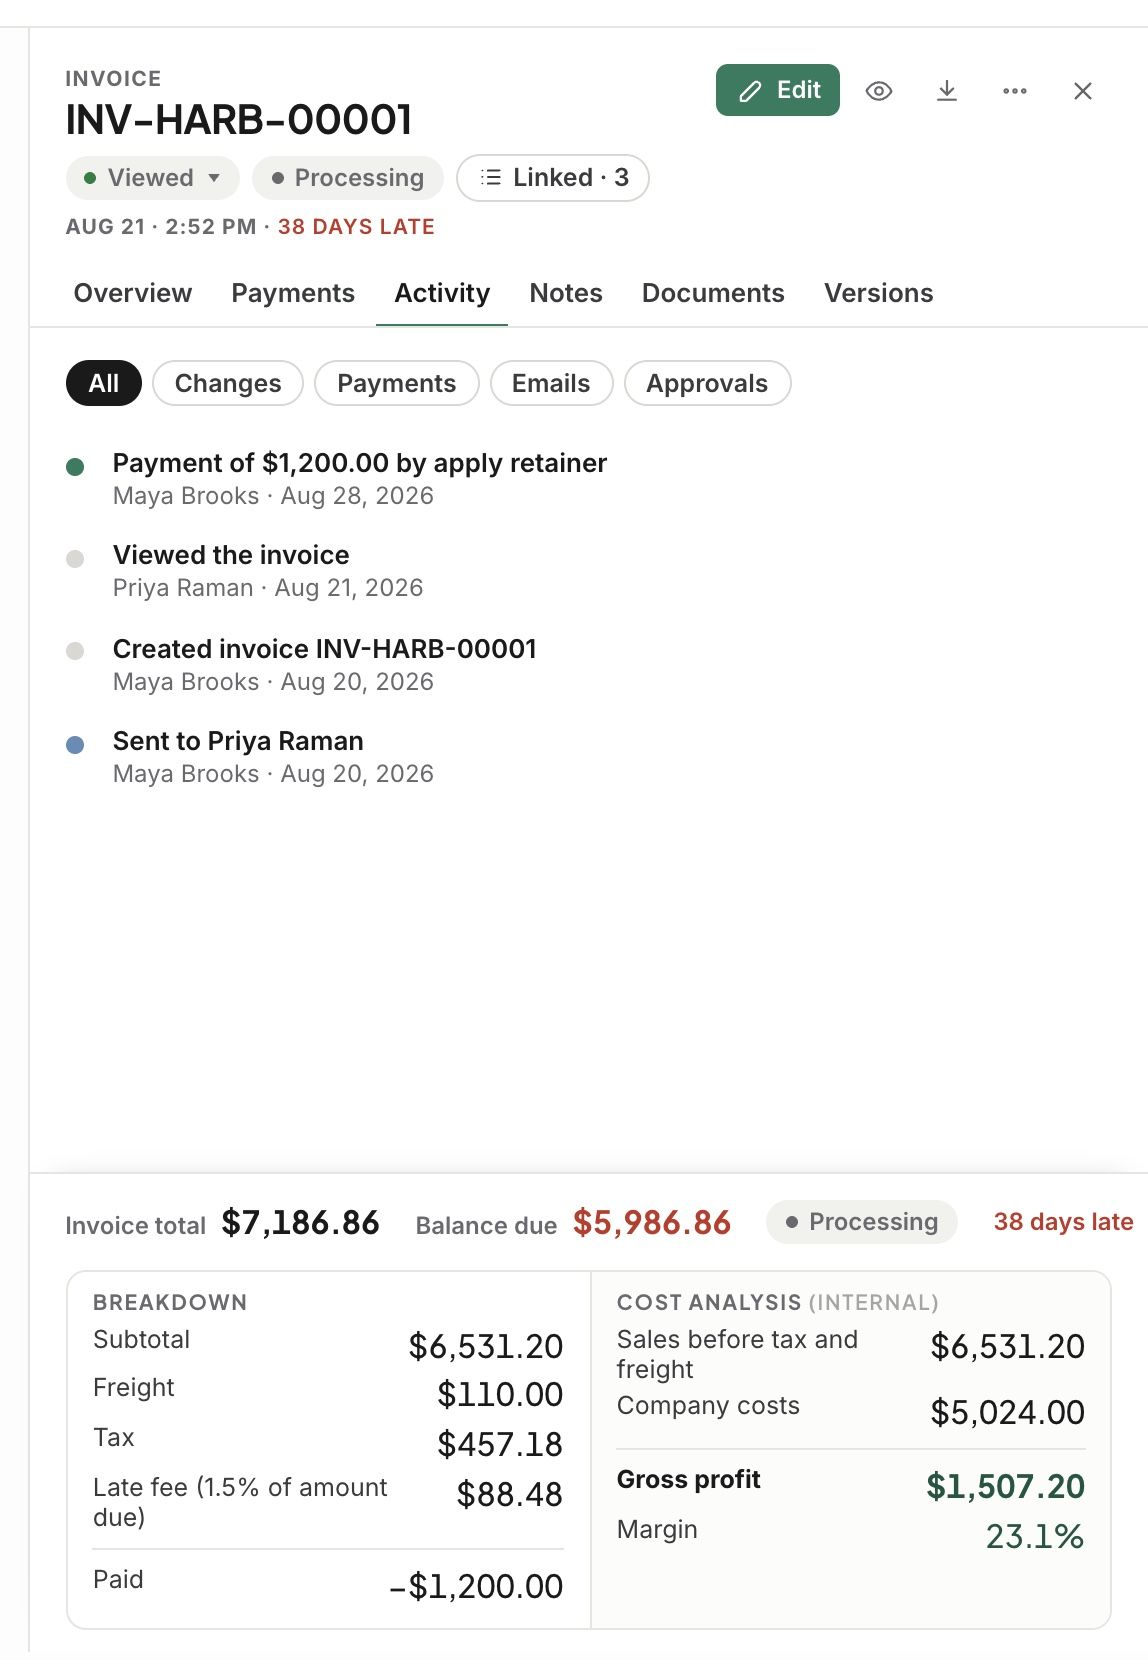Click the Edit button
Viewport: 1148px width, 1660px height.
(x=778, y=90)
